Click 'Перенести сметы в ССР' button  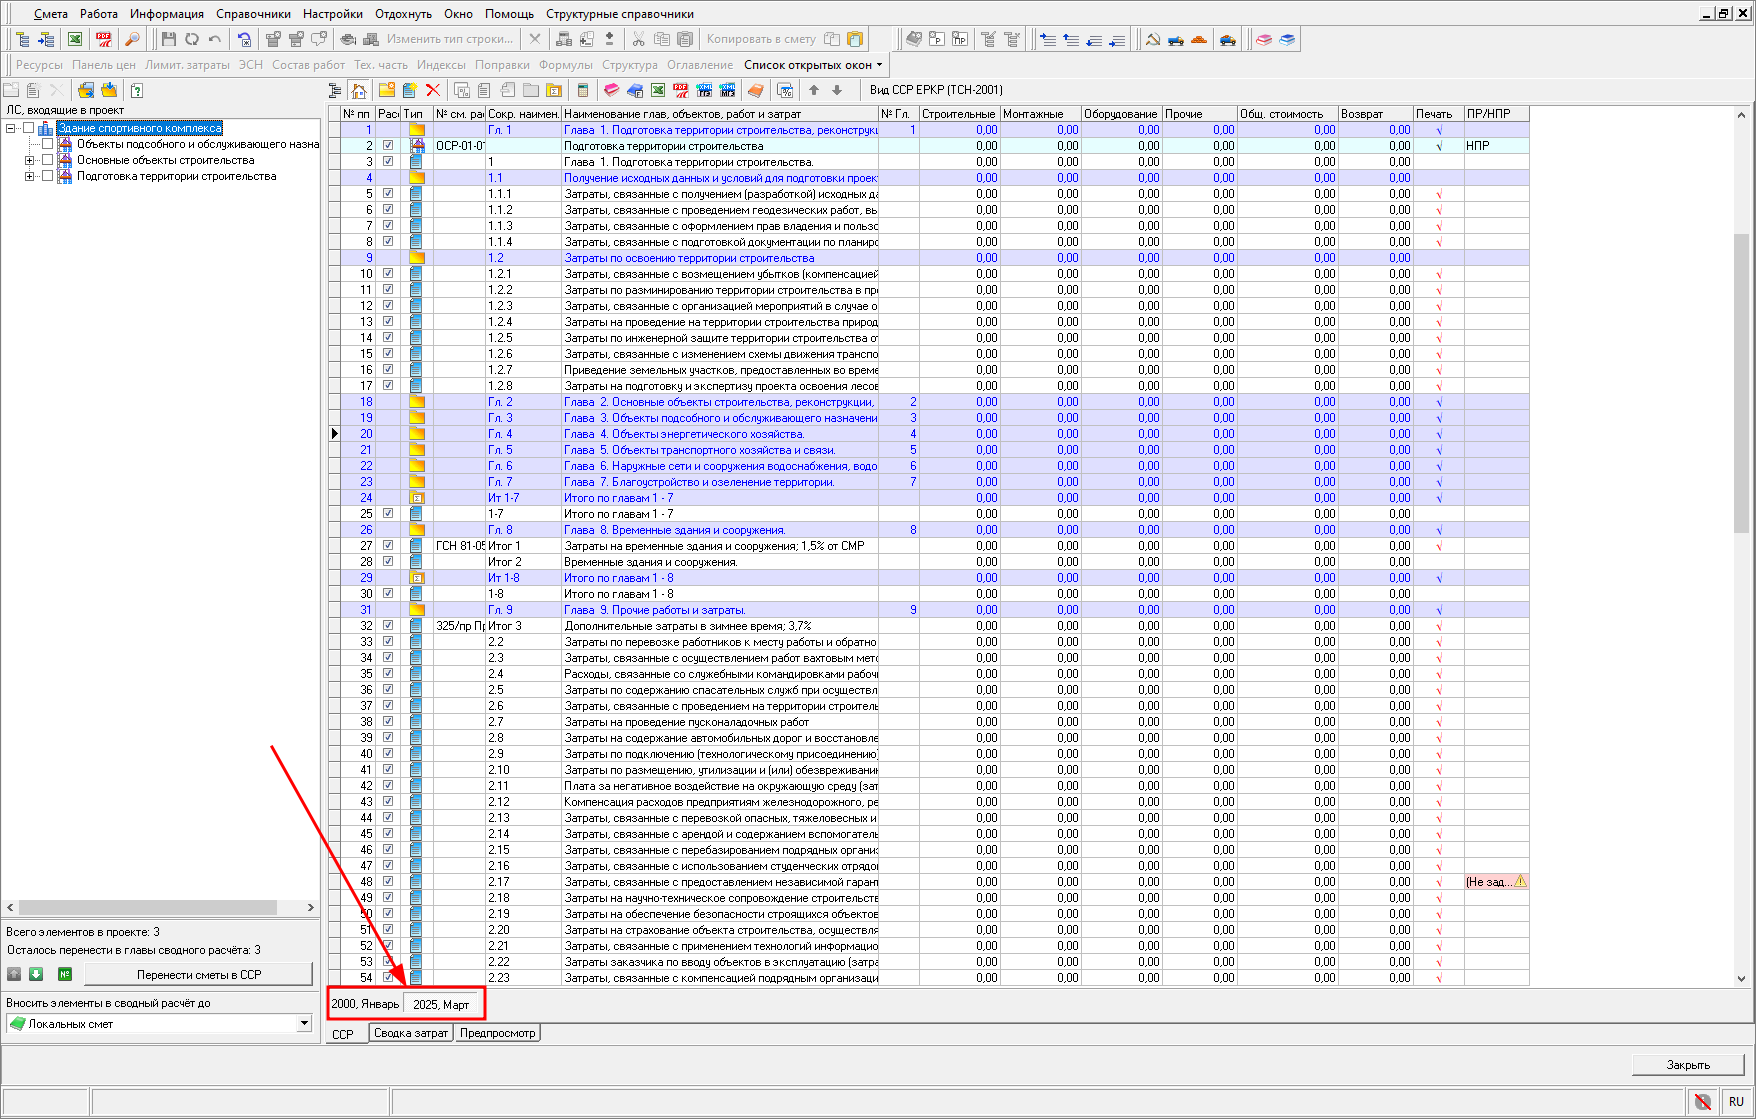[198, 974]
